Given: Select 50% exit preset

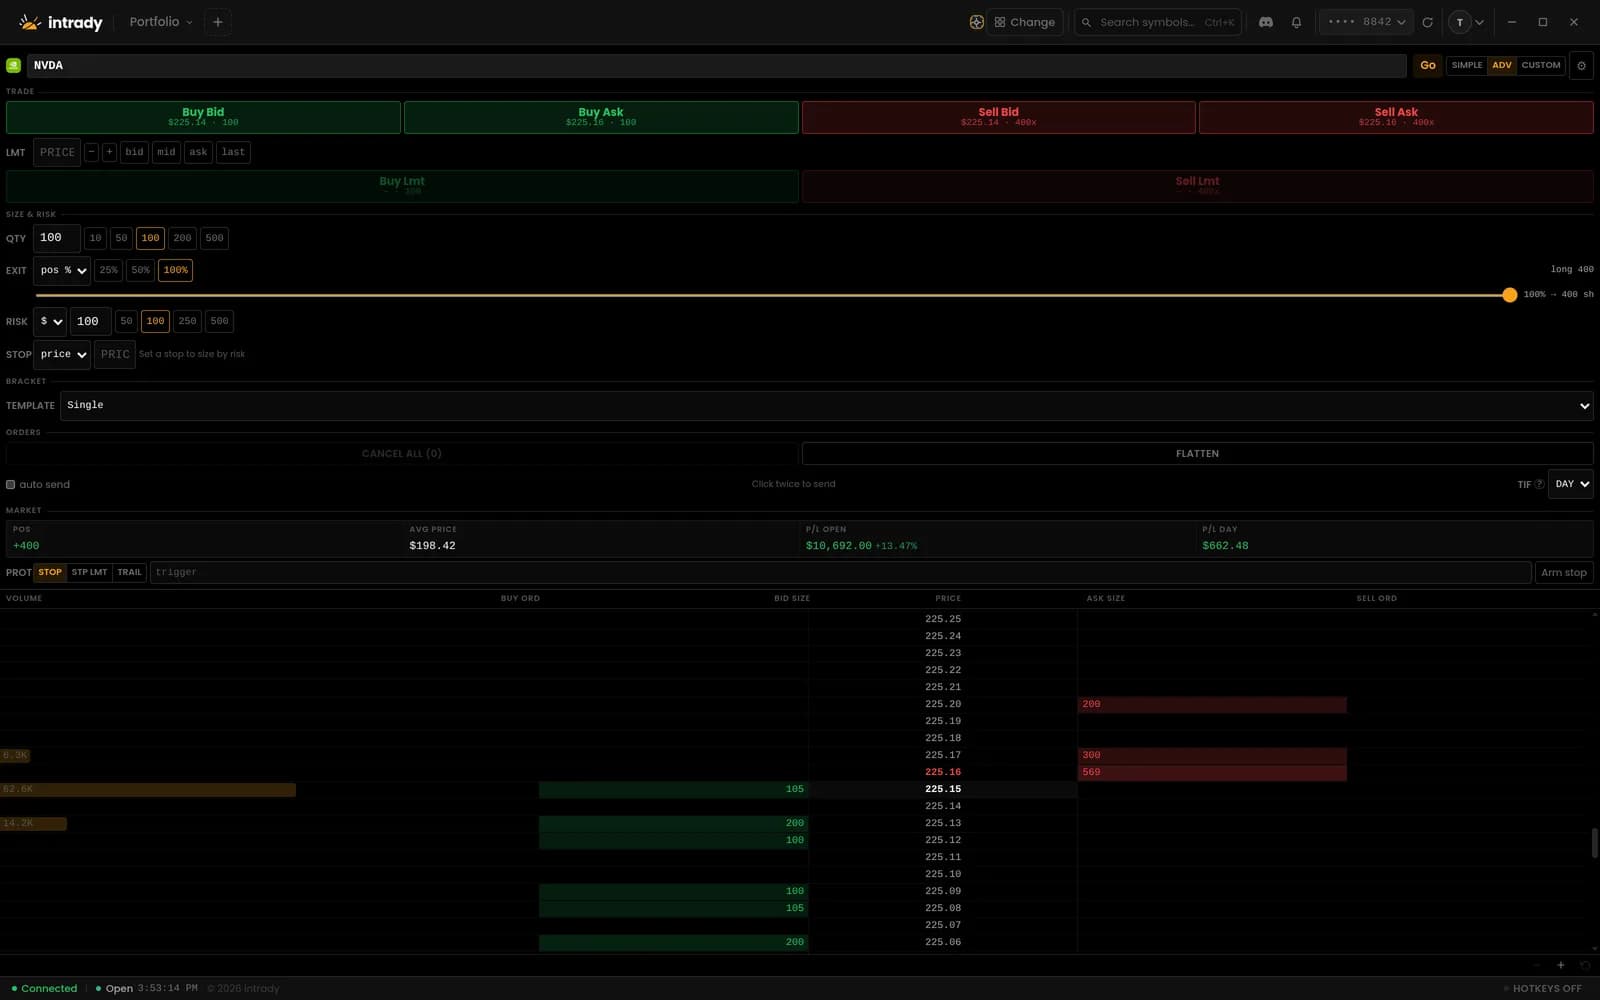Looking at the screenshot, I should click(141, 270).
